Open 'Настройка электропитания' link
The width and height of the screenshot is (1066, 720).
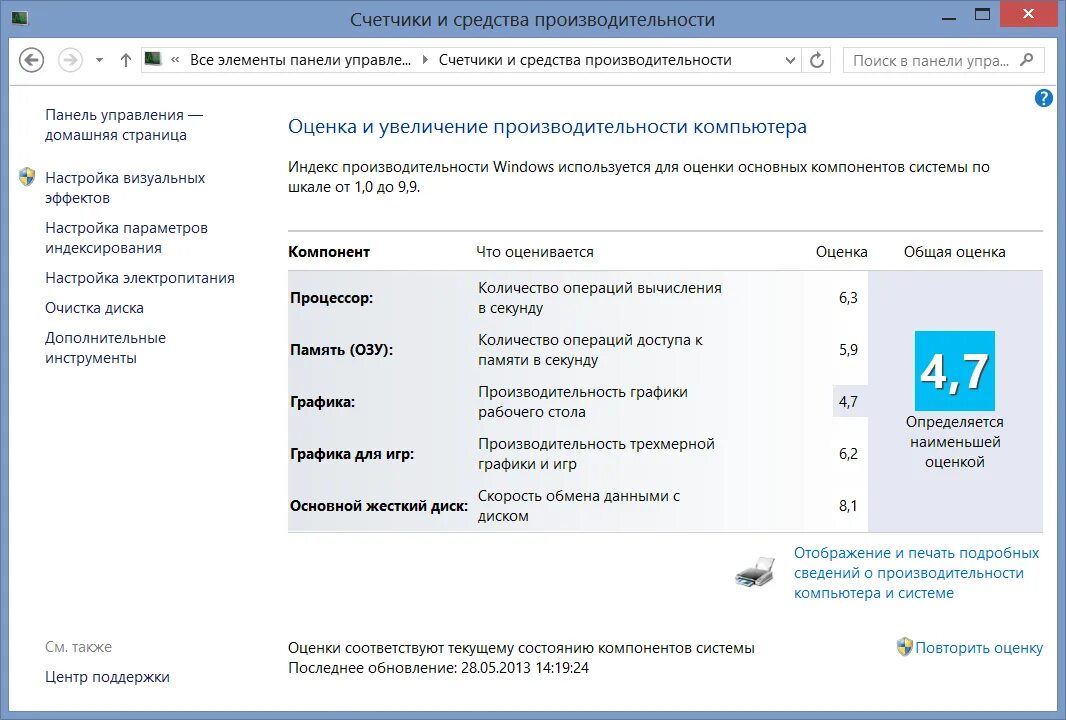(139, 278)
